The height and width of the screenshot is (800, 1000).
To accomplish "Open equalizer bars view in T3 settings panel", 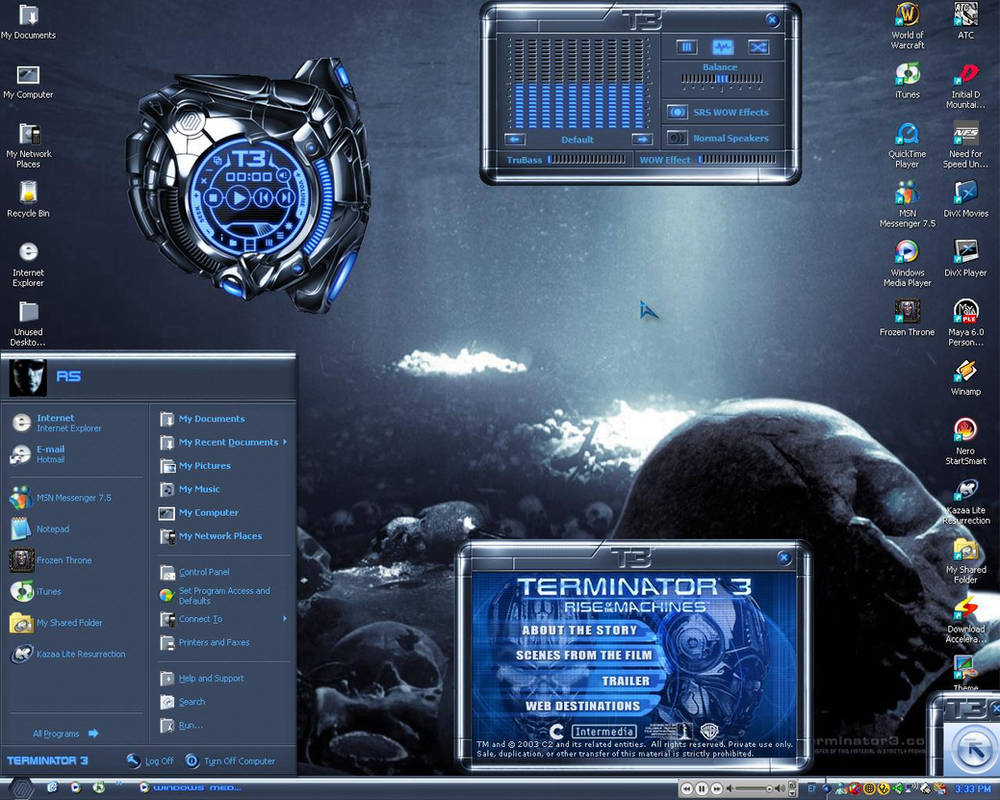I will click(686, 47).
